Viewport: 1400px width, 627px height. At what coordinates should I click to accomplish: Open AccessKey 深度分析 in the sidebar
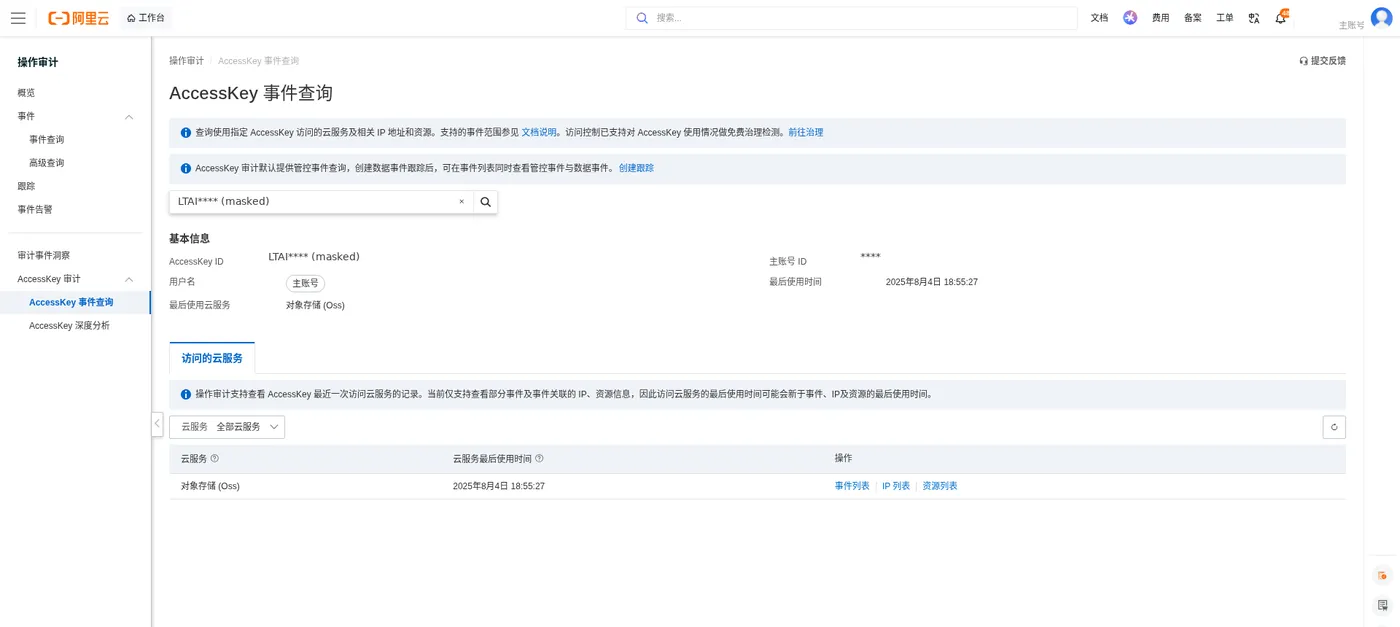[70, 326]
